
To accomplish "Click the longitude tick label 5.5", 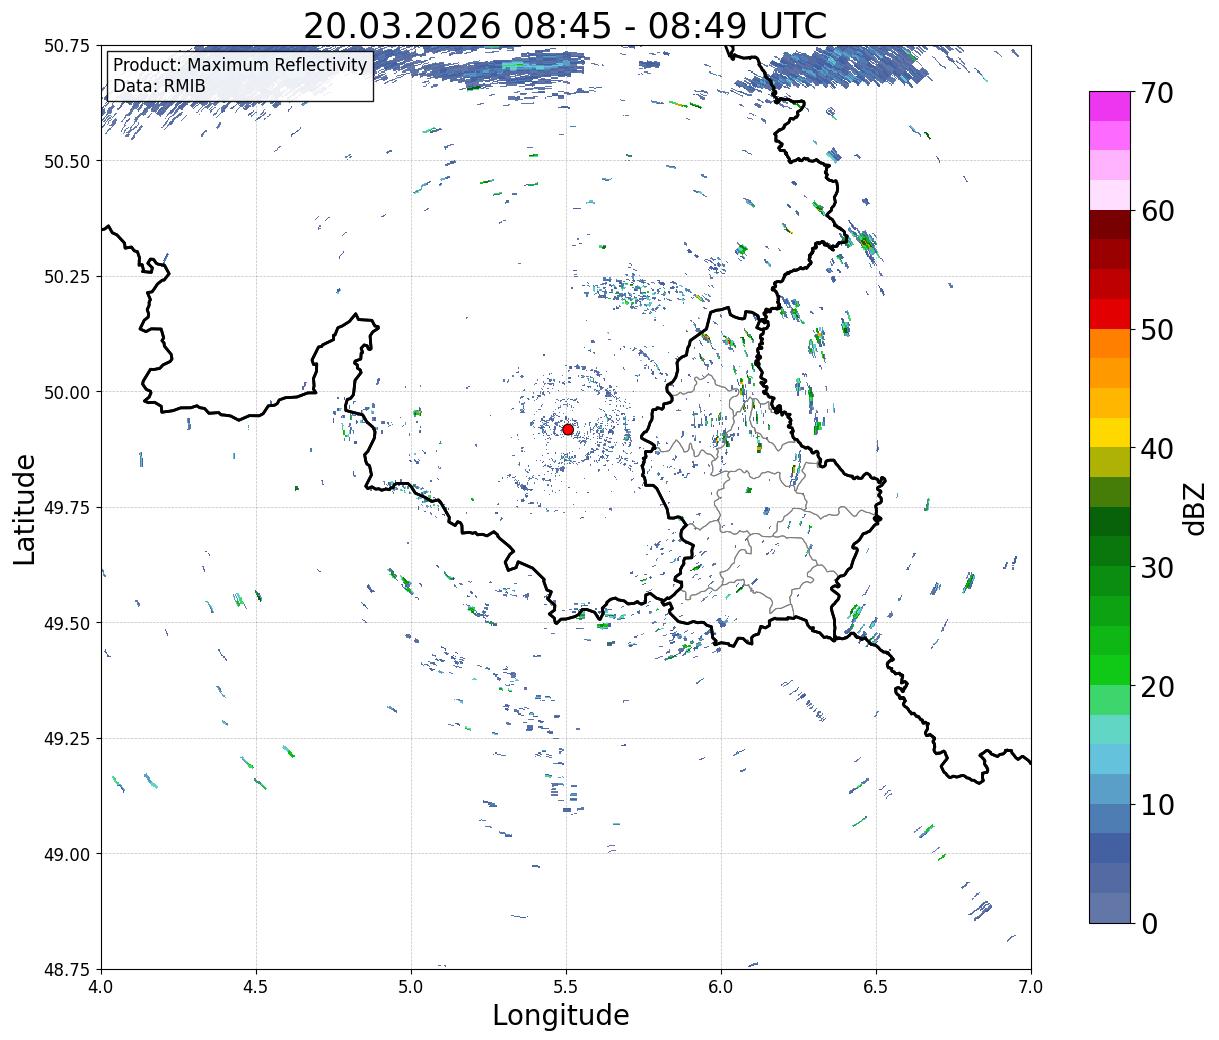I will tap(566, 987).
